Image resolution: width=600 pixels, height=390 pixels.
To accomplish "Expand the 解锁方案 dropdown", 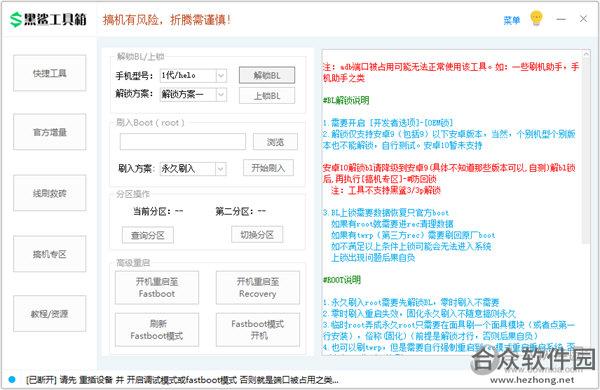I will tap(221, 94).
